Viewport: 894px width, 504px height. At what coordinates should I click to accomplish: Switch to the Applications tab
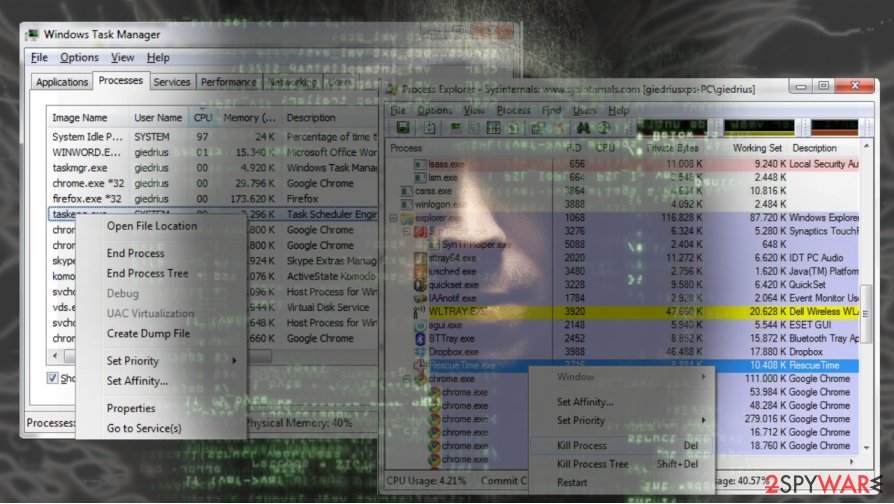click(62, 82)
